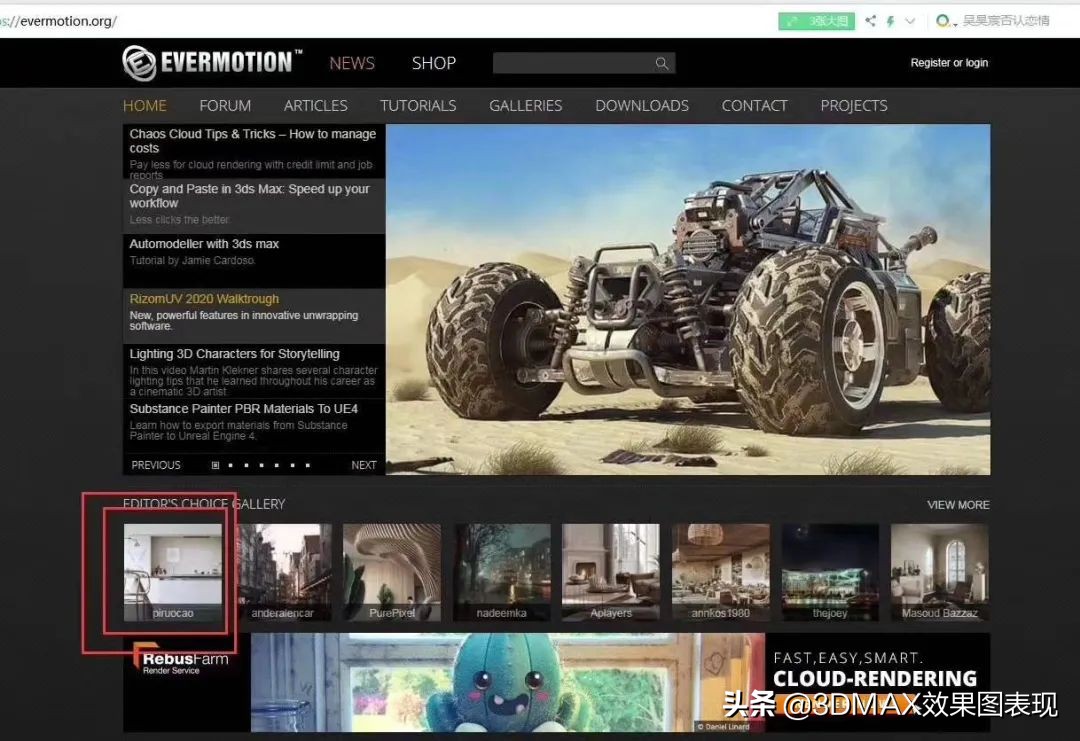Click NEXT in news slider
This screenshot has width=1080, height=741.
tap(364, 465)
